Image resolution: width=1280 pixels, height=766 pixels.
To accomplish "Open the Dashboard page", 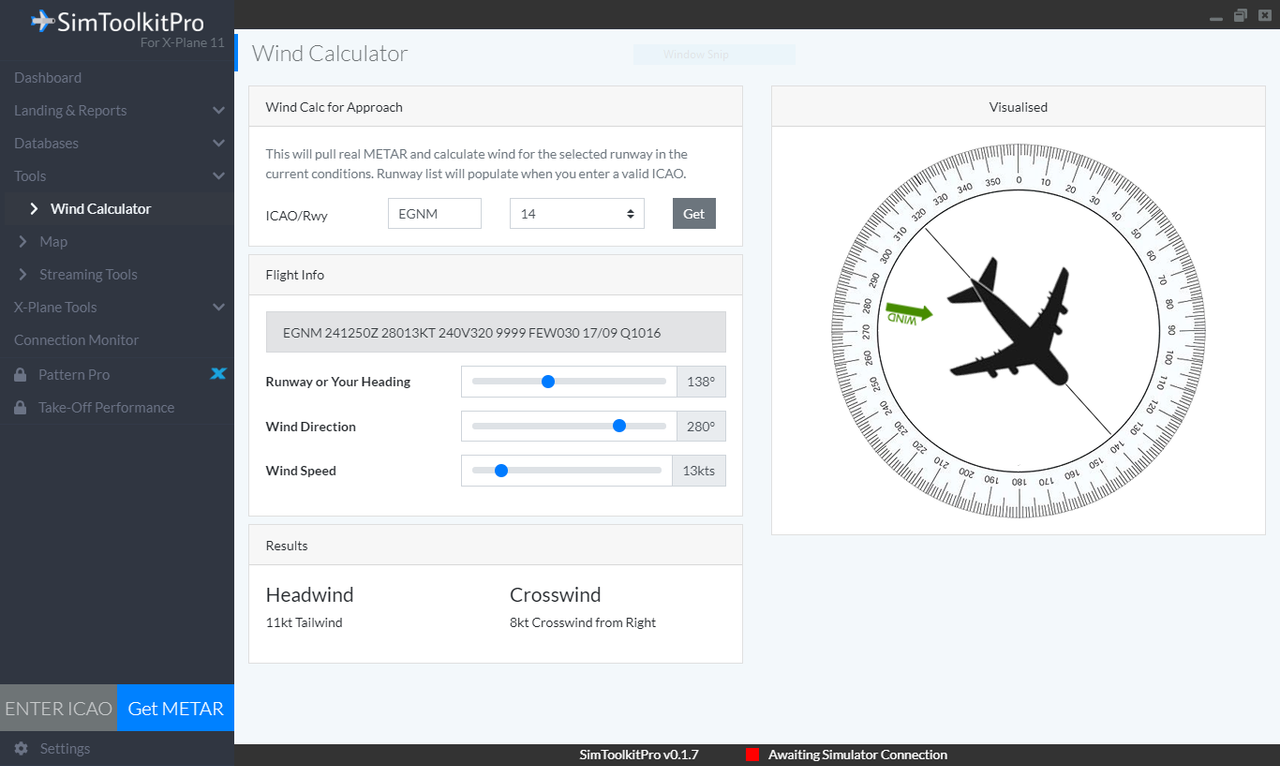I will pyautogui.click(x=48, y=78).
